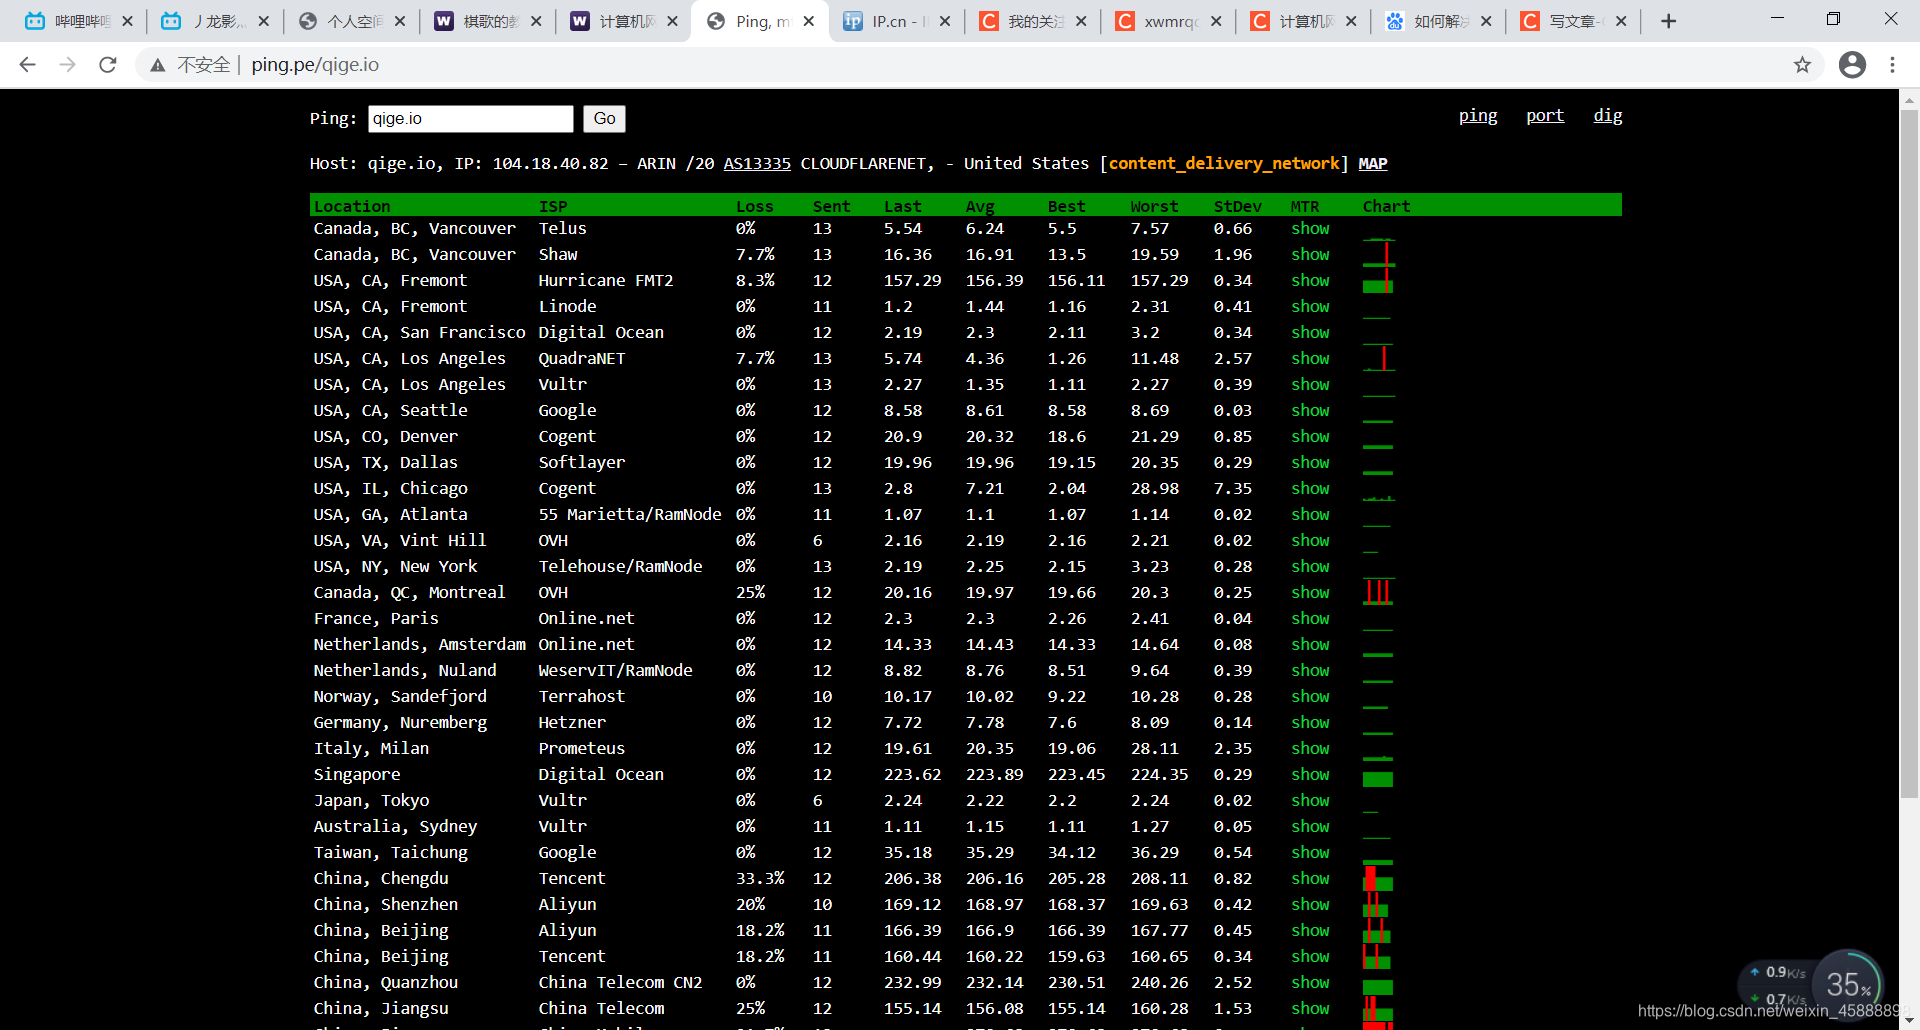
Task: Show MTR for Dallas Softlayer row
Action: tap(1310, 463)
